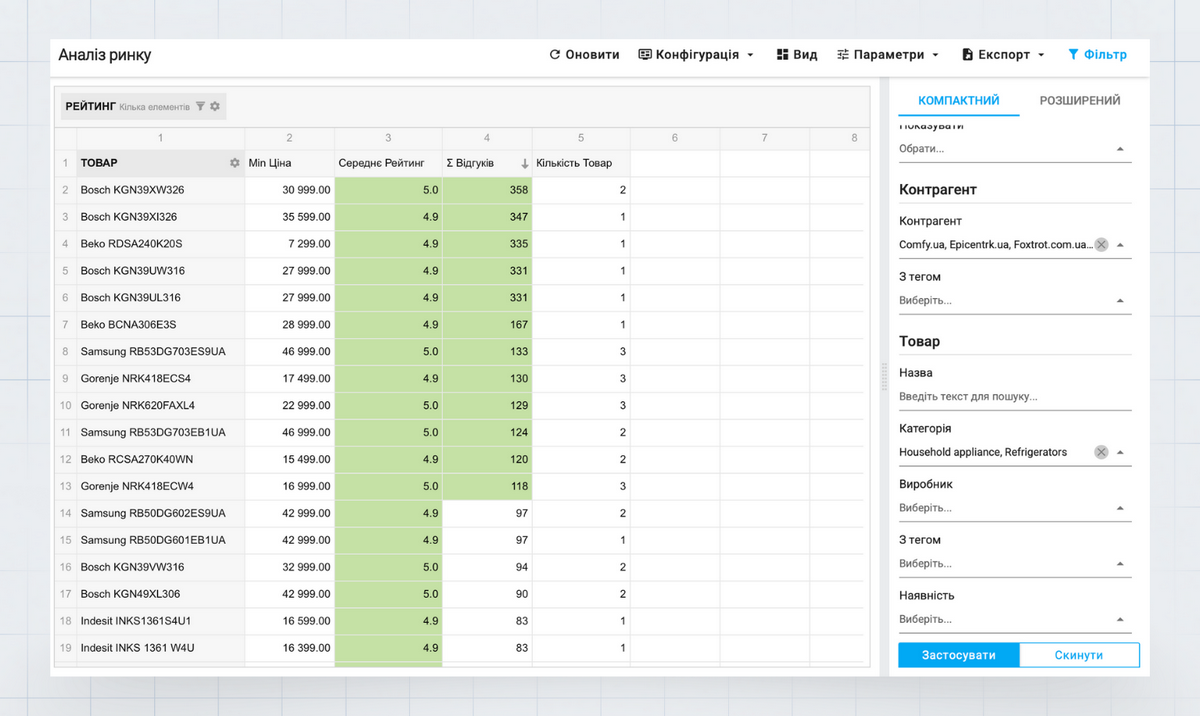
Task: Clear the Категорія filter with X
Action: [x=1101, y=452]
